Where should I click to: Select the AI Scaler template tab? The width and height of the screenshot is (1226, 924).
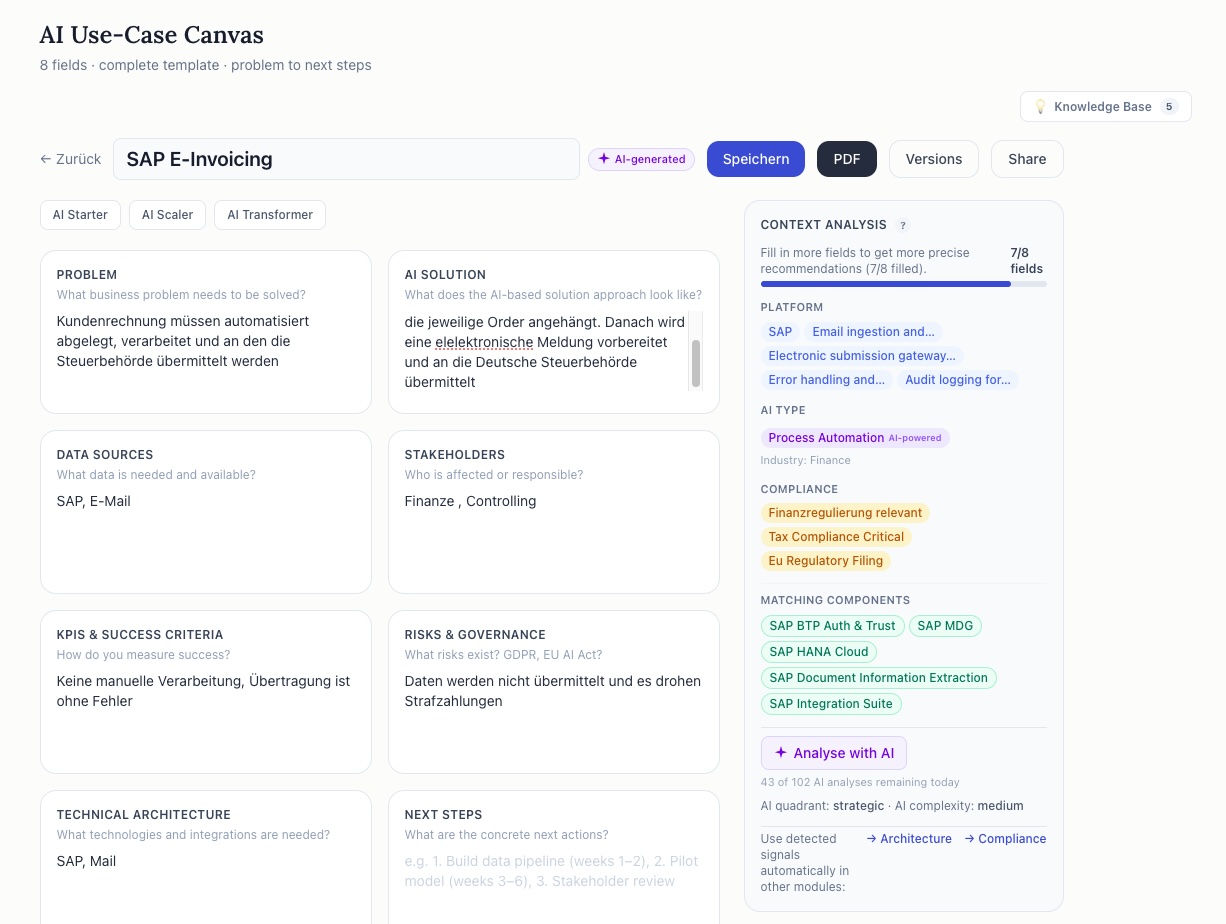pyautogui.click(x=168, y=215)
